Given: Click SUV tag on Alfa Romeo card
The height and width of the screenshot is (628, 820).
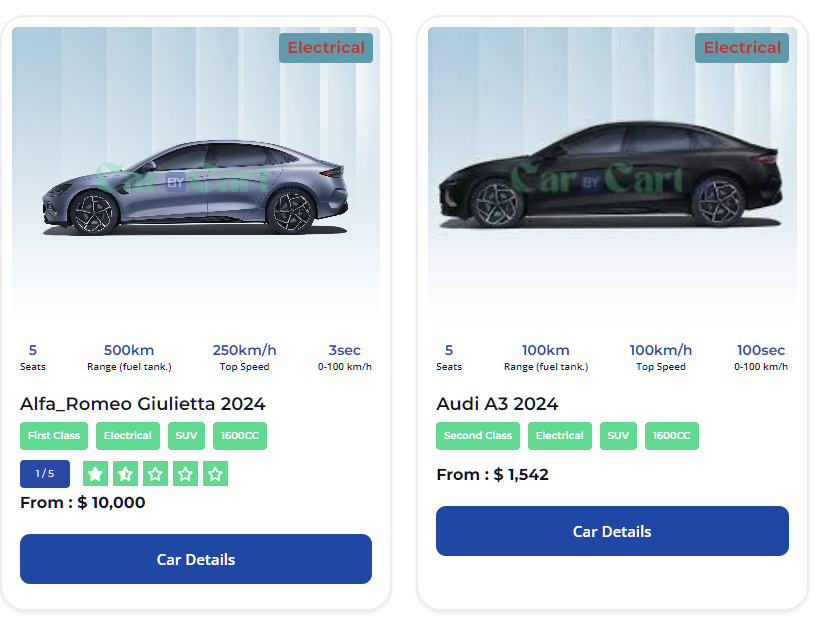Looking at the screenshot, I should click(x=186, y=436).
